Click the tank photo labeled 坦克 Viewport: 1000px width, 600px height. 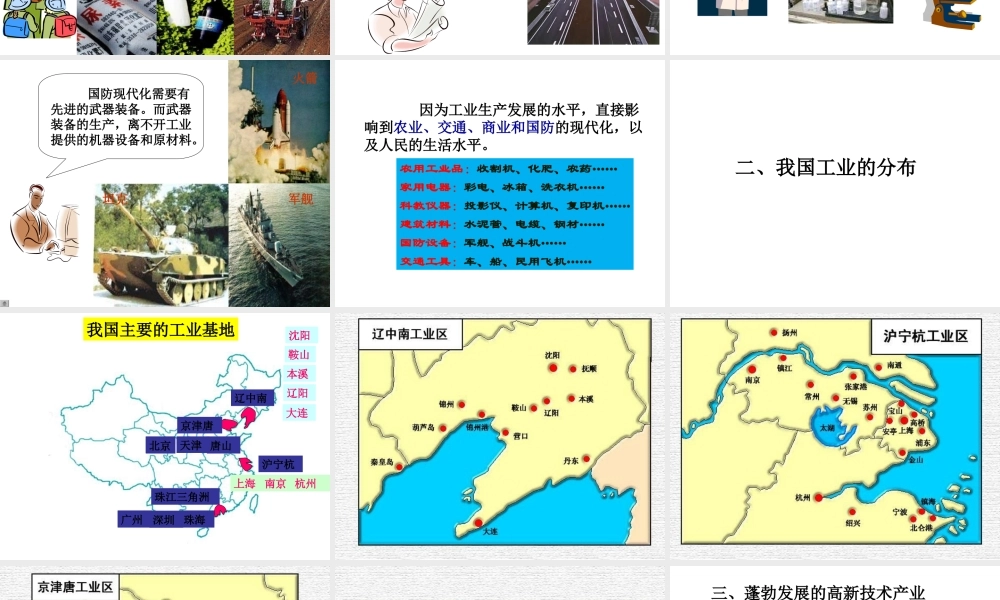click(161, 245)
